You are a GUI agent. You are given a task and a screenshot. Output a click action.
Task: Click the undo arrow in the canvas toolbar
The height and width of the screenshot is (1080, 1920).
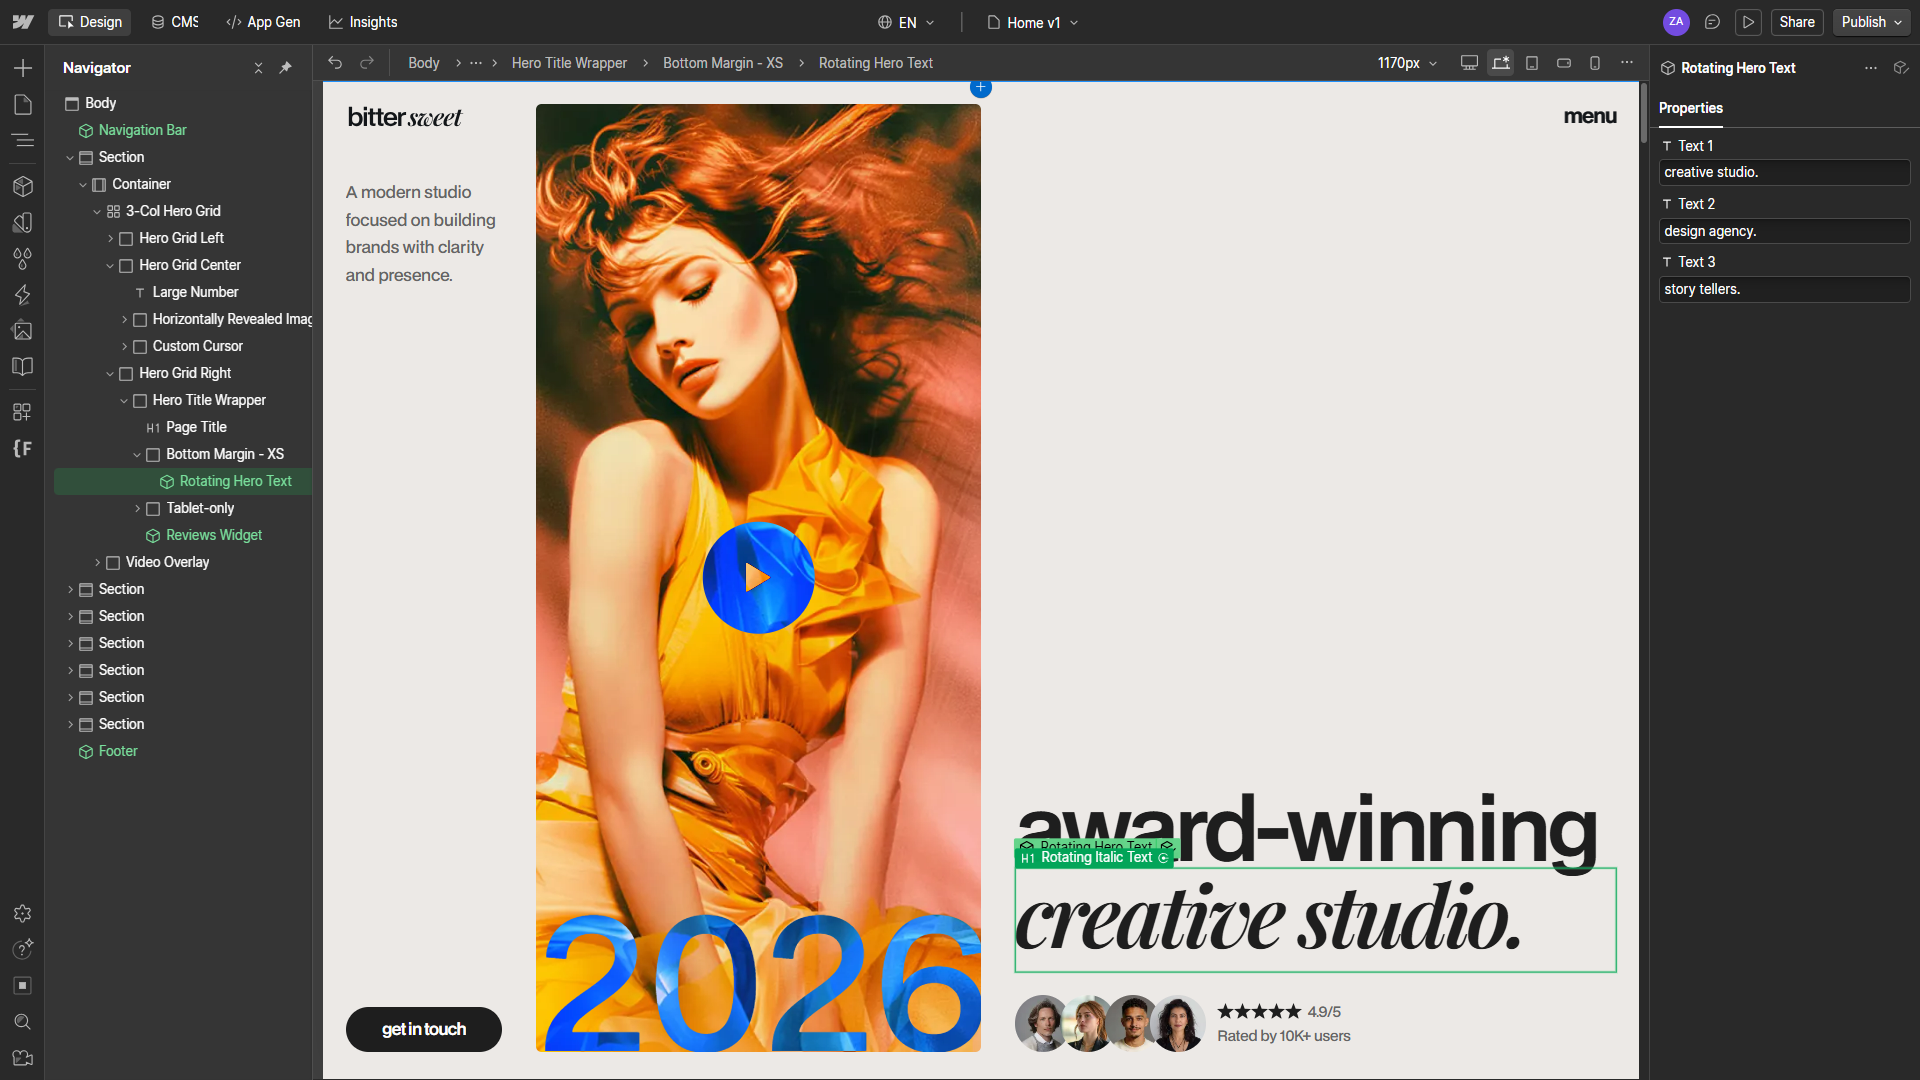pyautogui.click(x=335, y=62)
